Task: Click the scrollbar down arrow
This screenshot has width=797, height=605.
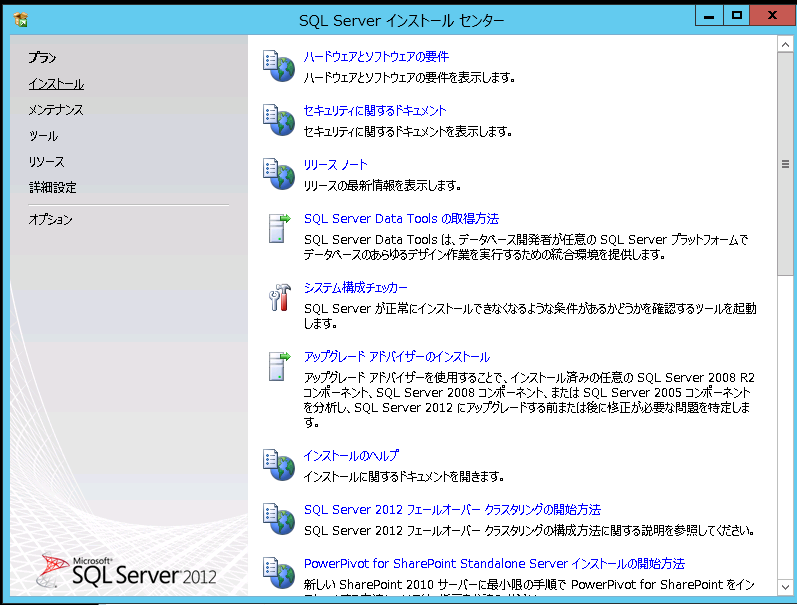Action: click(785, 587)
